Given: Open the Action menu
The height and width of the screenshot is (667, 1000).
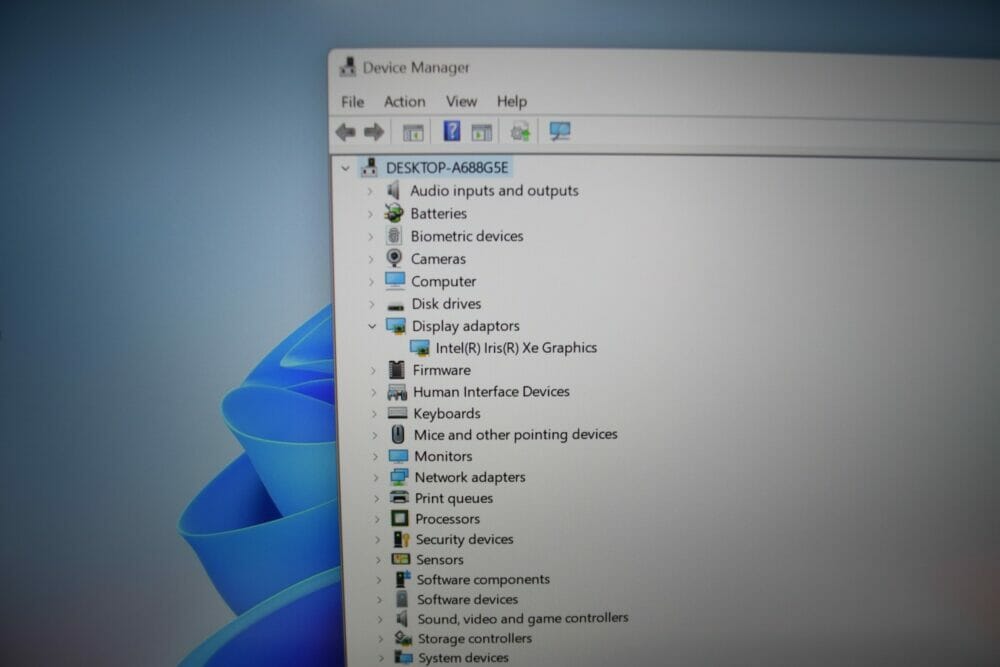Looking at the screenshot, I should (404, 101).
